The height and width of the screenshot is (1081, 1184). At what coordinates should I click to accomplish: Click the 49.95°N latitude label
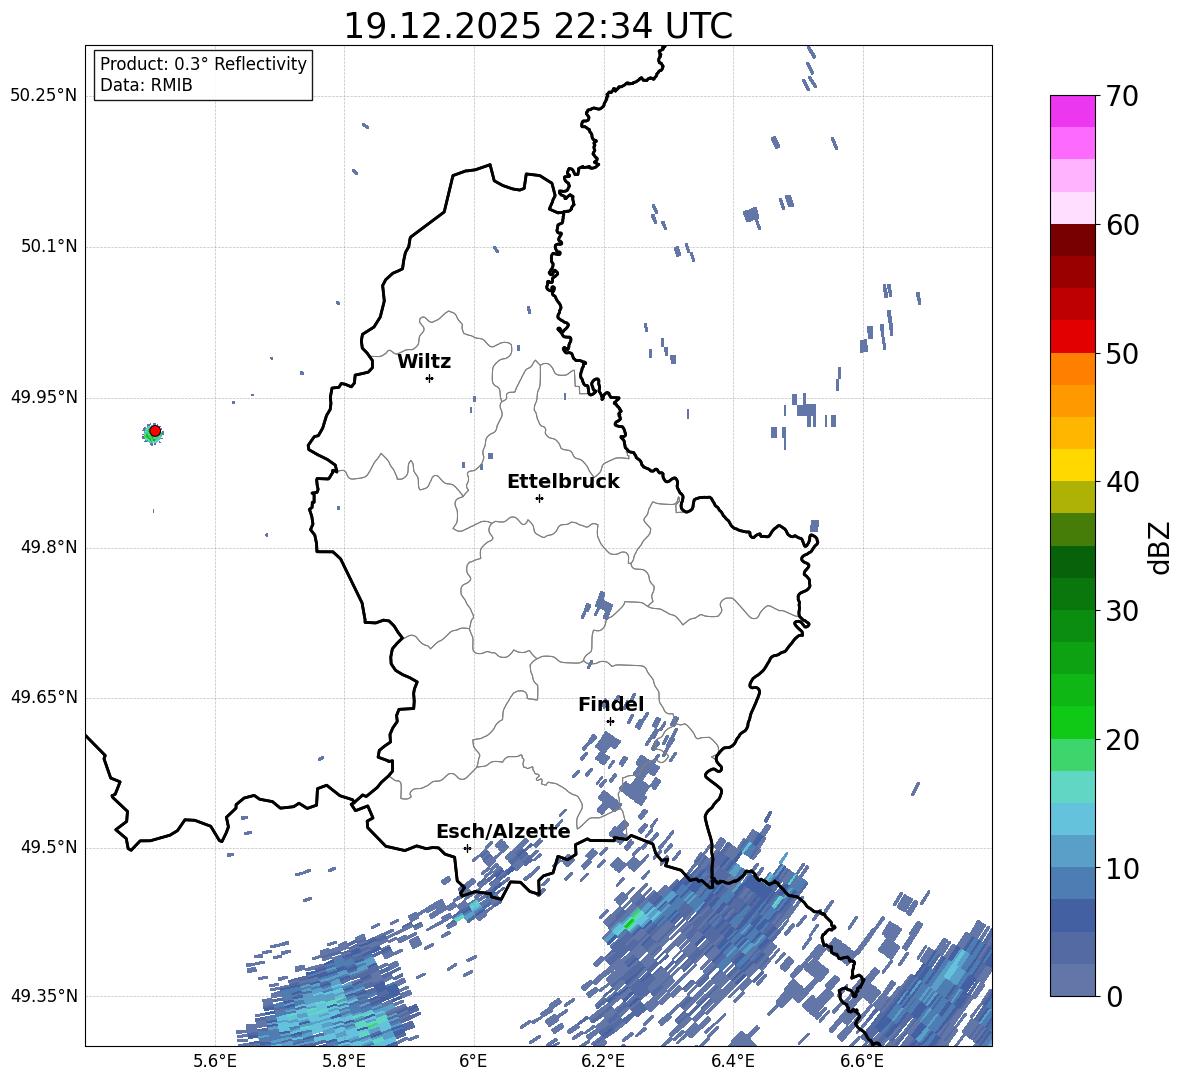click(44, 396)
